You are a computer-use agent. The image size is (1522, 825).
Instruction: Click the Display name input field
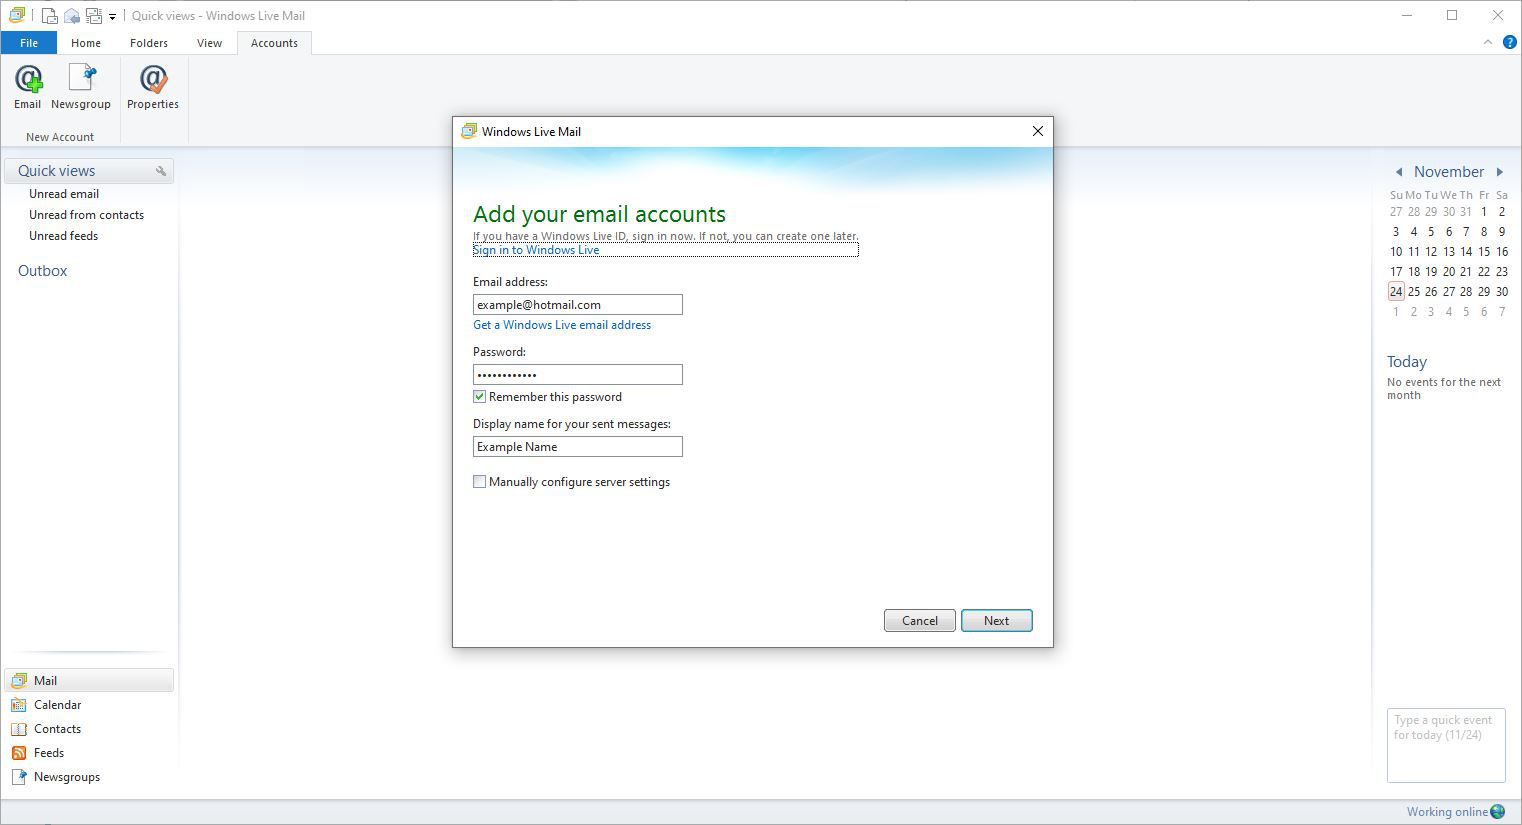[578, 447]
